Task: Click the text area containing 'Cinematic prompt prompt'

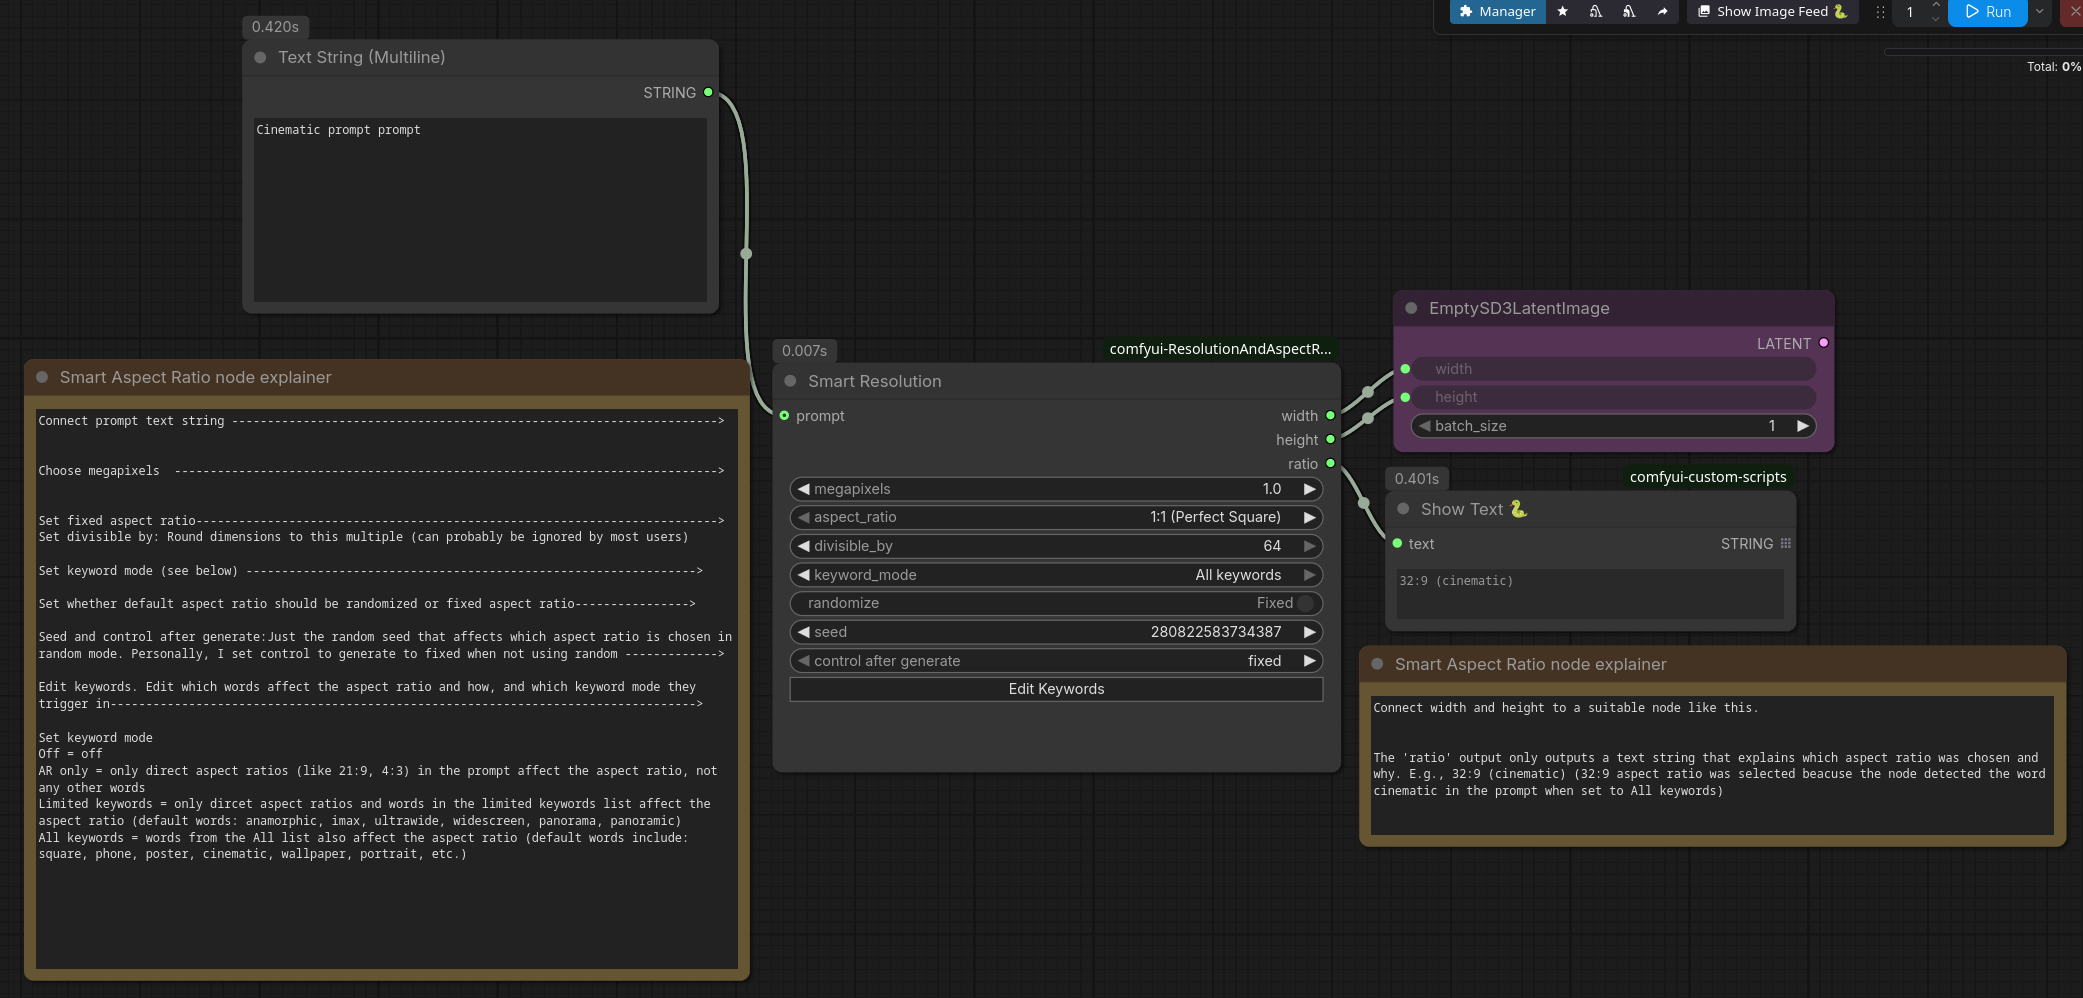Action: (x=480, y=210)
